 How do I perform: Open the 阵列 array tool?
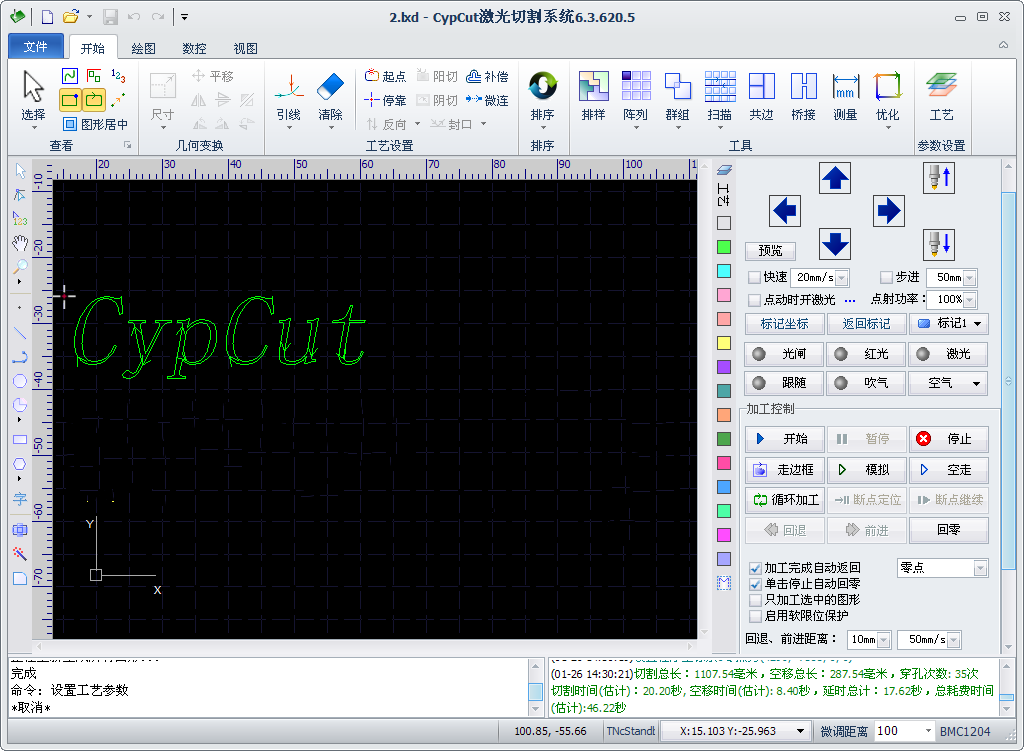pos(635,88)
